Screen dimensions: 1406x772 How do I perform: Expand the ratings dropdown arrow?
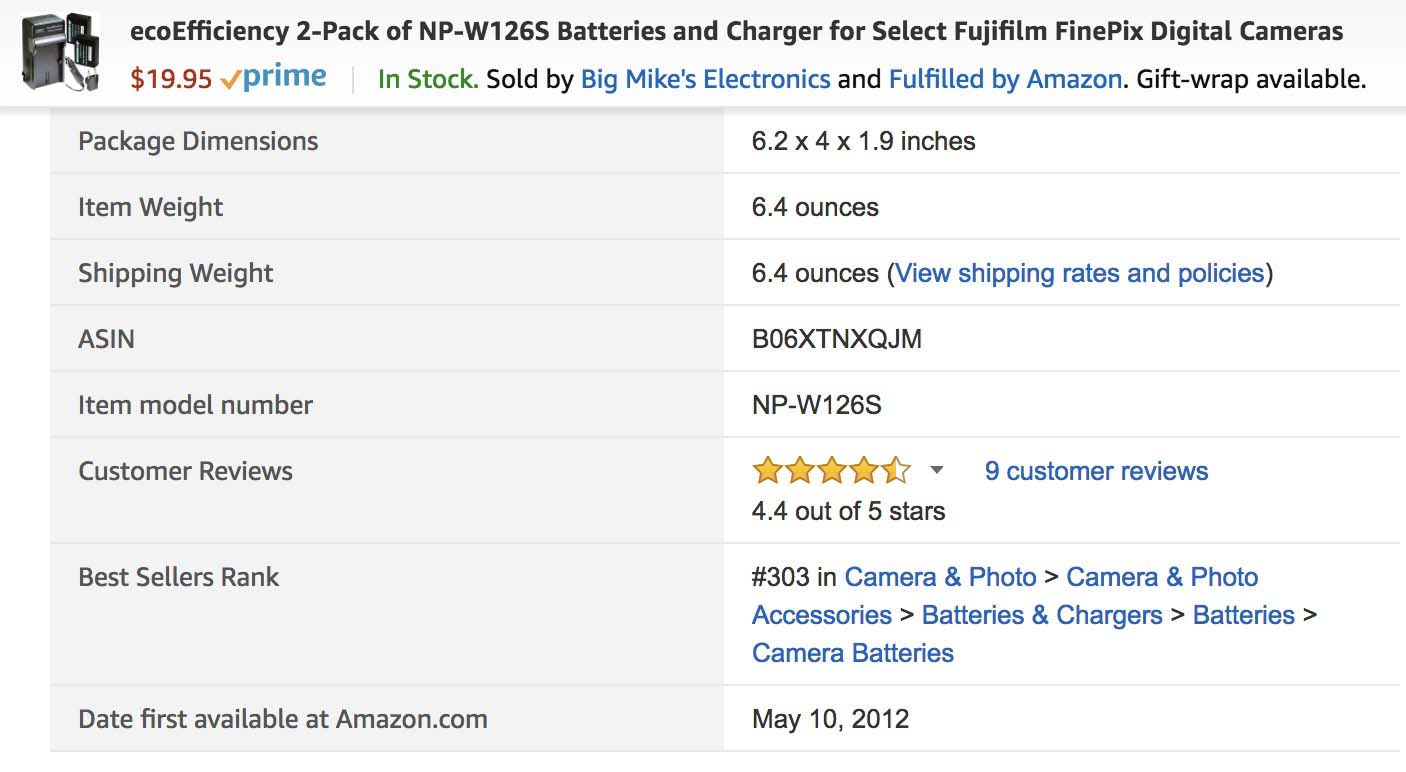[936, 470]
